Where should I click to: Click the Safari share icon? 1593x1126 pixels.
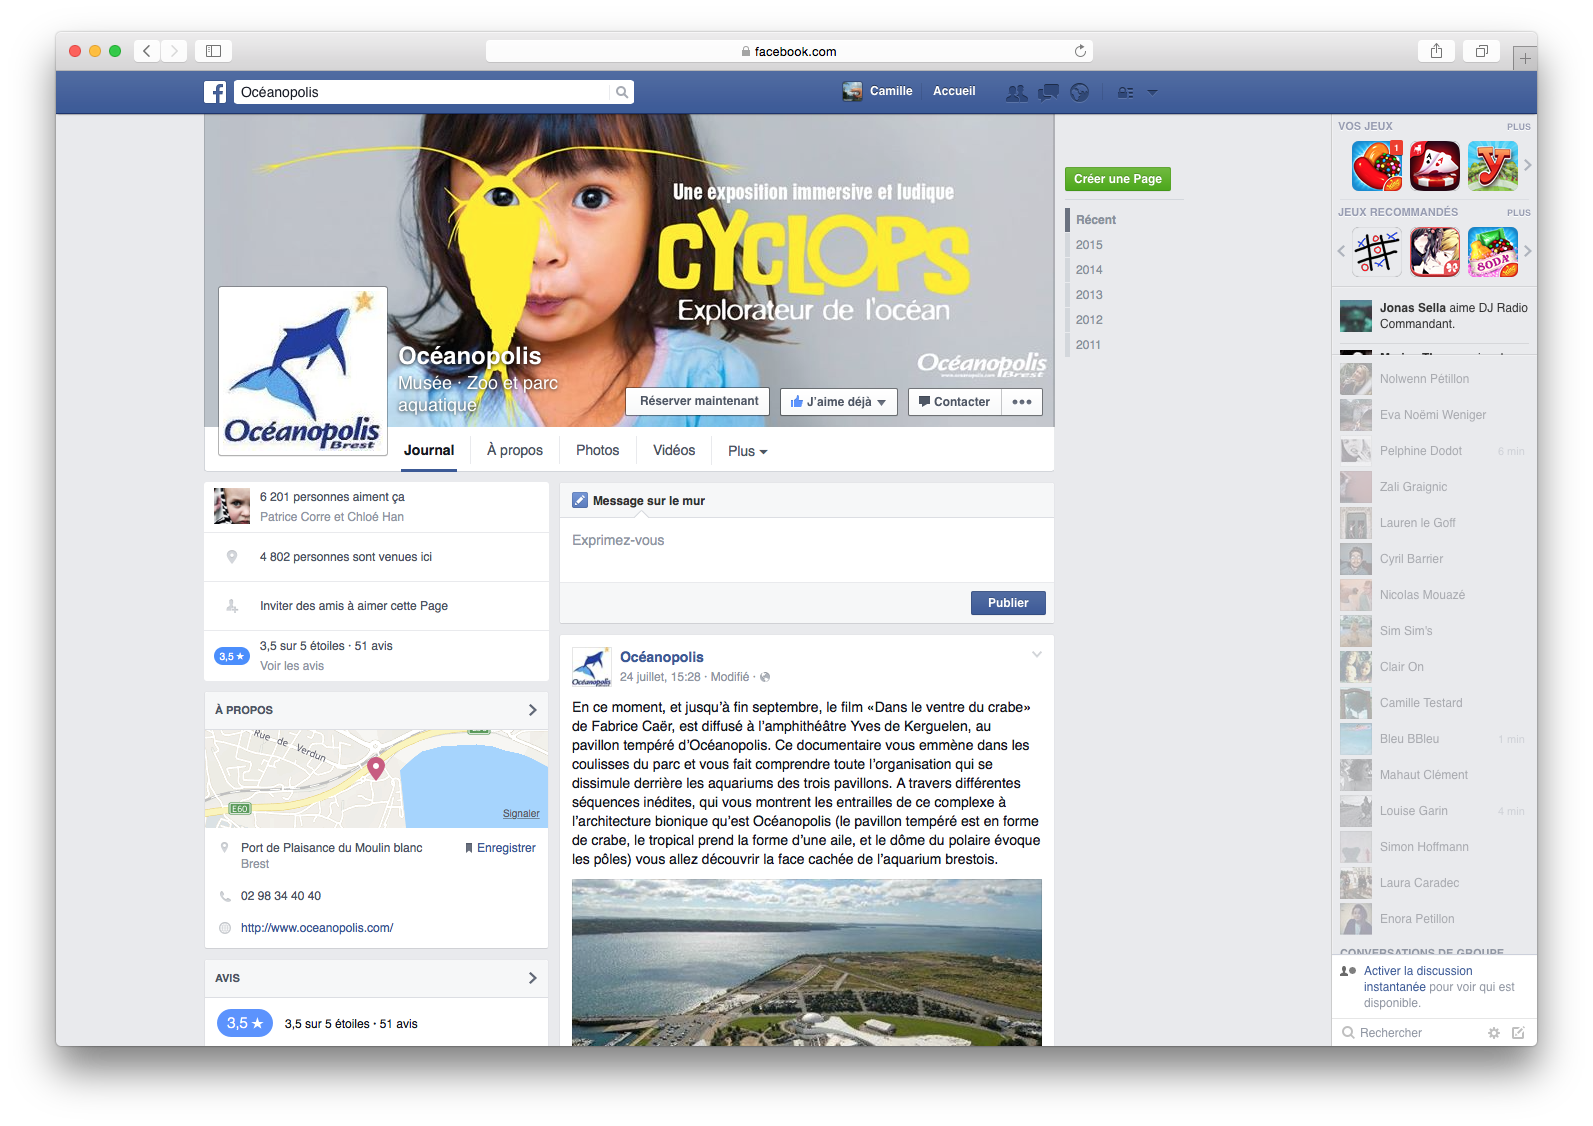[x=1436, y=51]
